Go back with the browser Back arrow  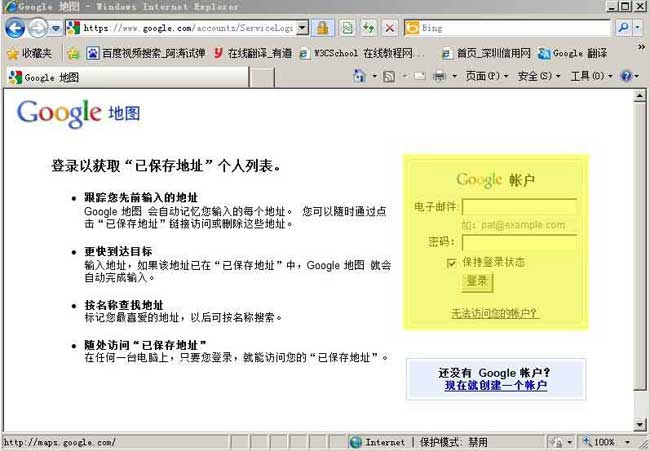click(x=15, y=28)
